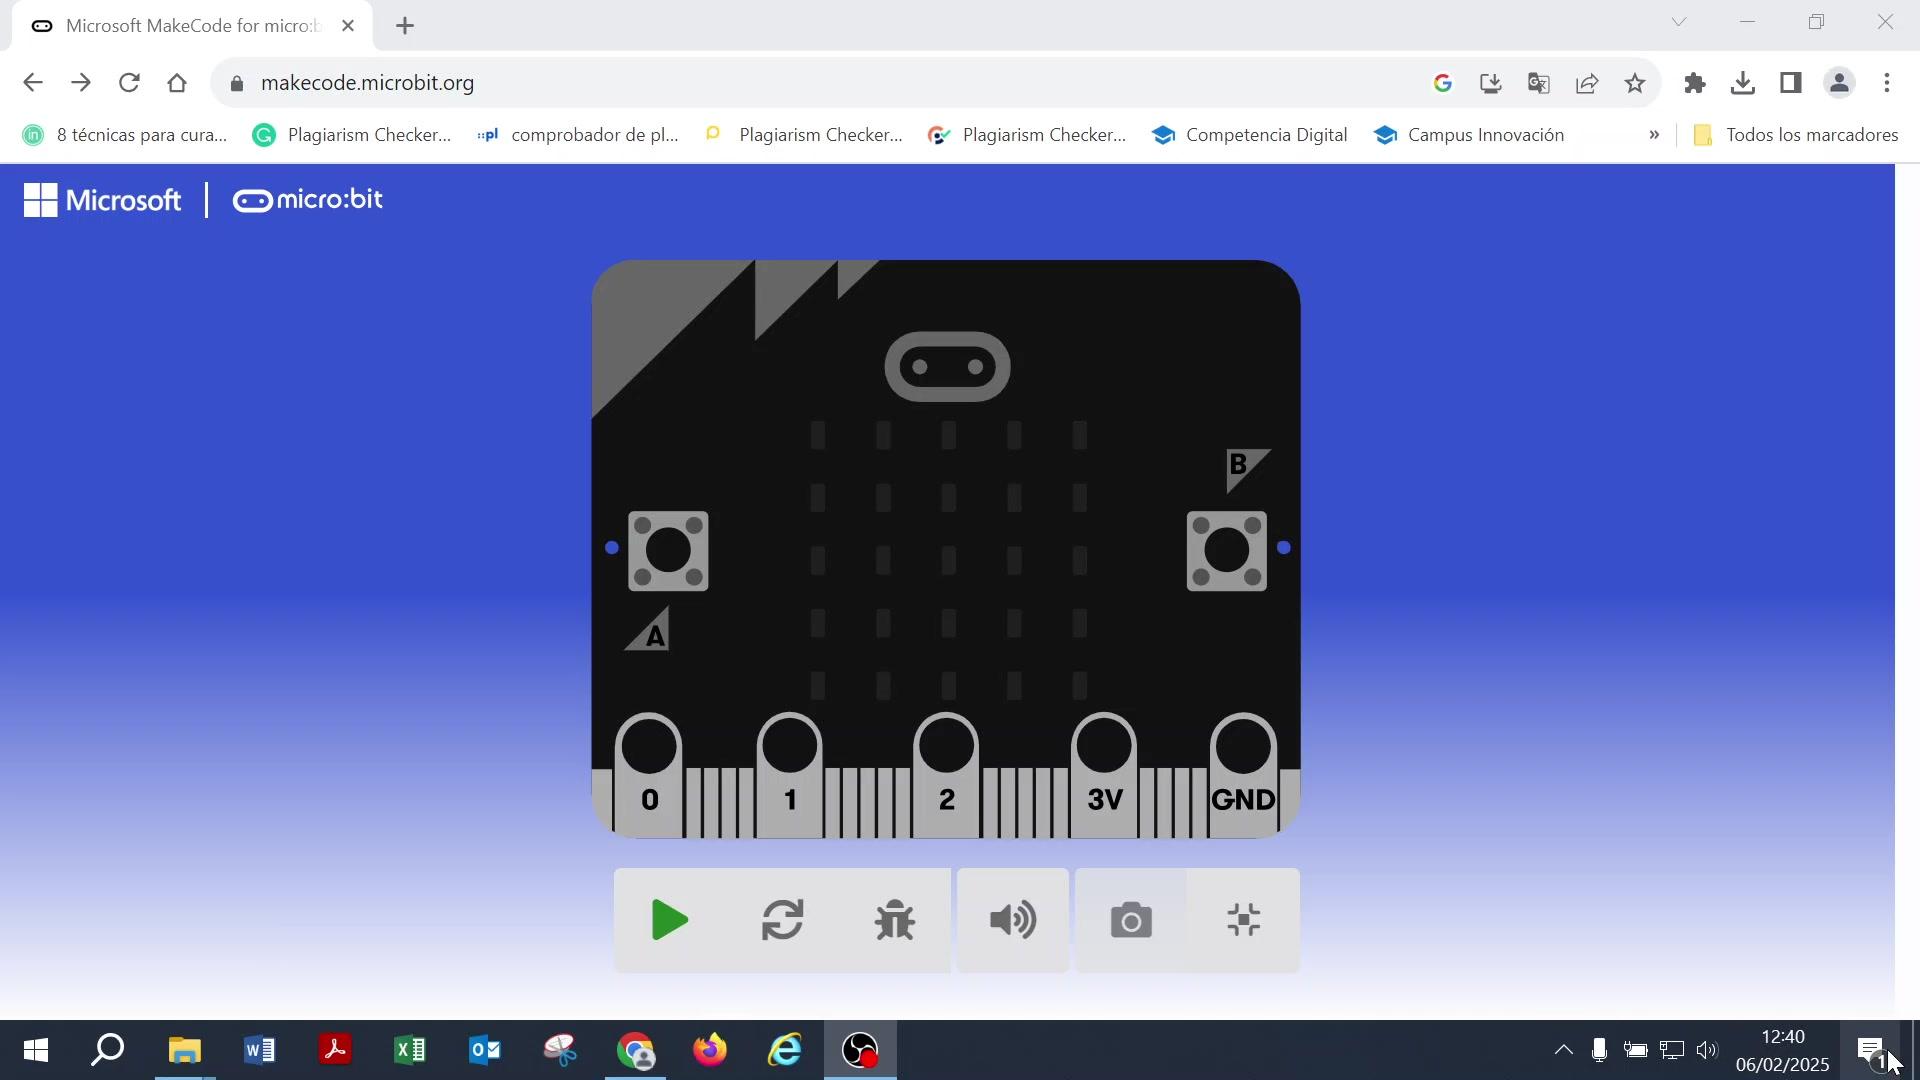
Task: Start the micro:bit simulator with play button
Action: (x=669, y=920)
